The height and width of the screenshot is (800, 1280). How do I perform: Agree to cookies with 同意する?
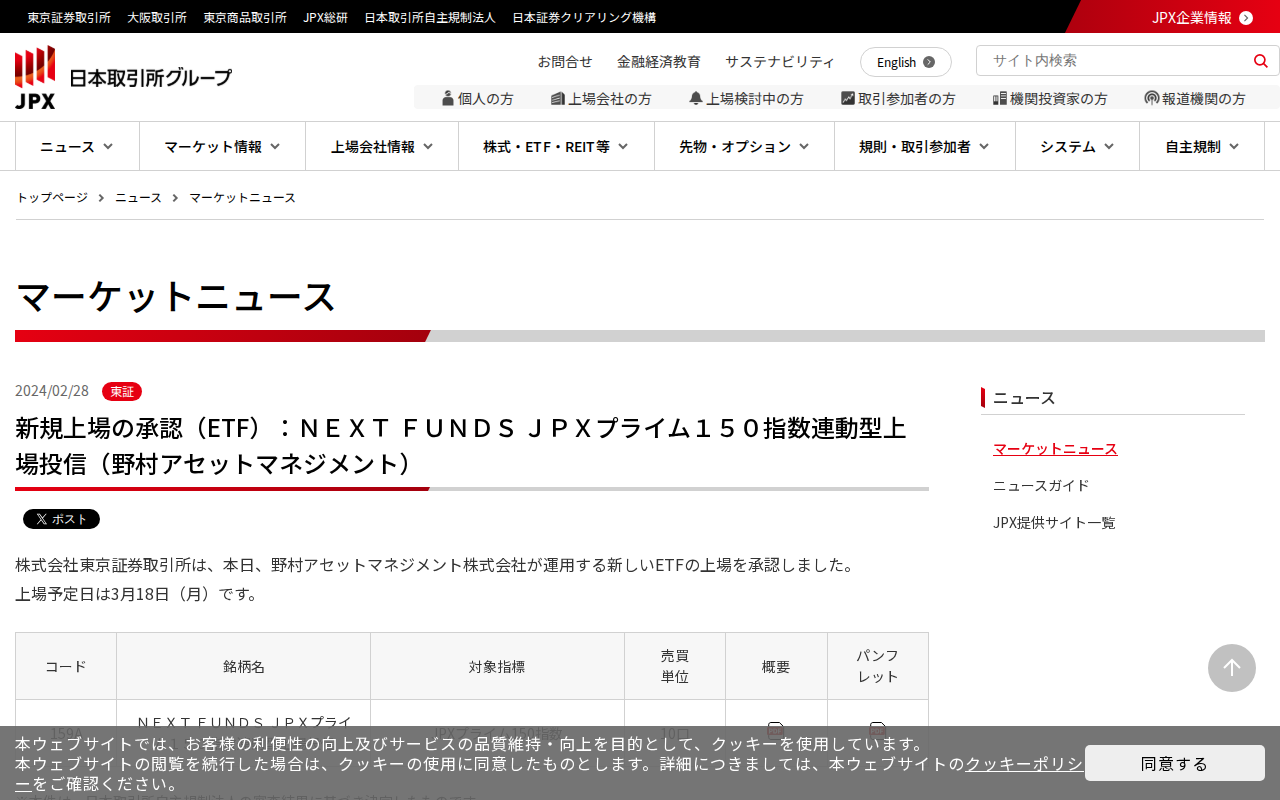coord(1175,763)
